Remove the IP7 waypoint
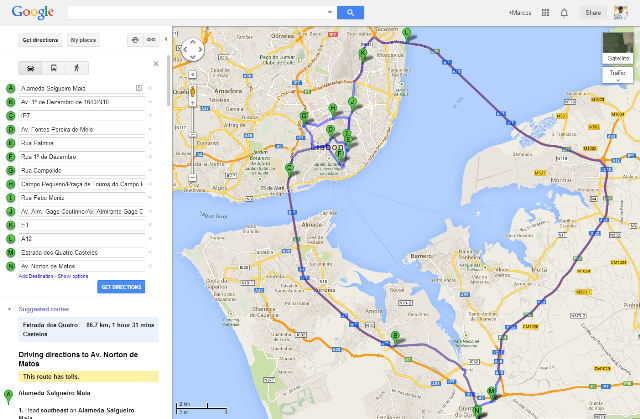 pyautogui.click(x=150, y=115)
